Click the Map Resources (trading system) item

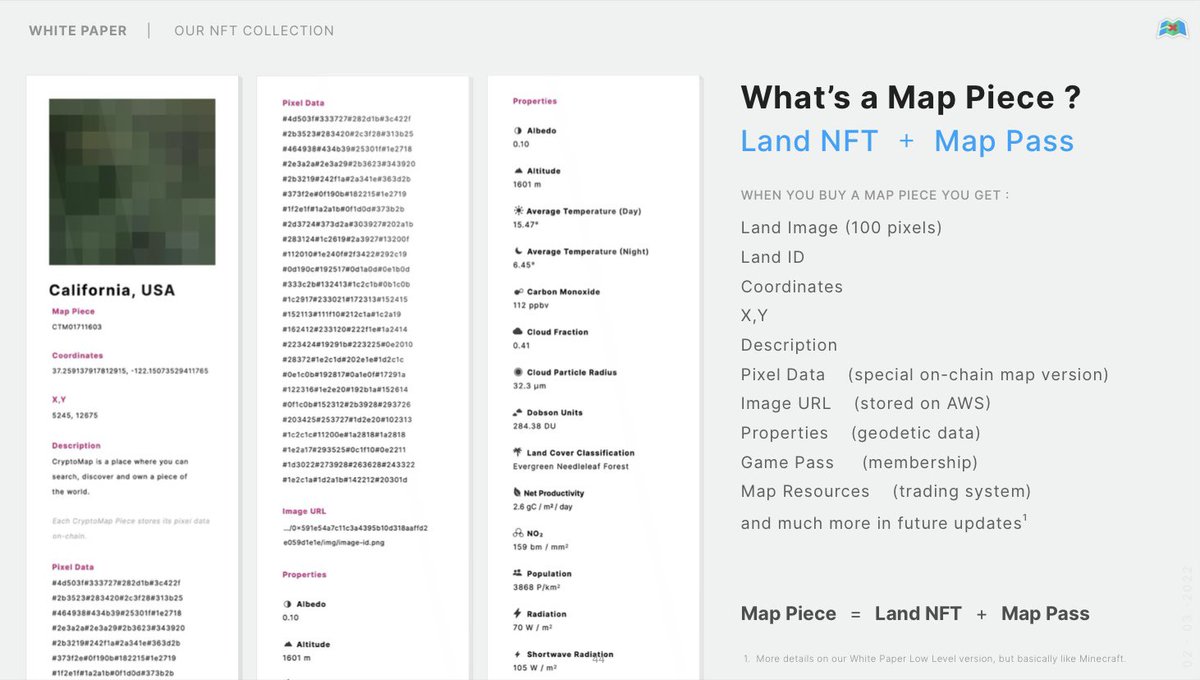click(x=886, y=492)
